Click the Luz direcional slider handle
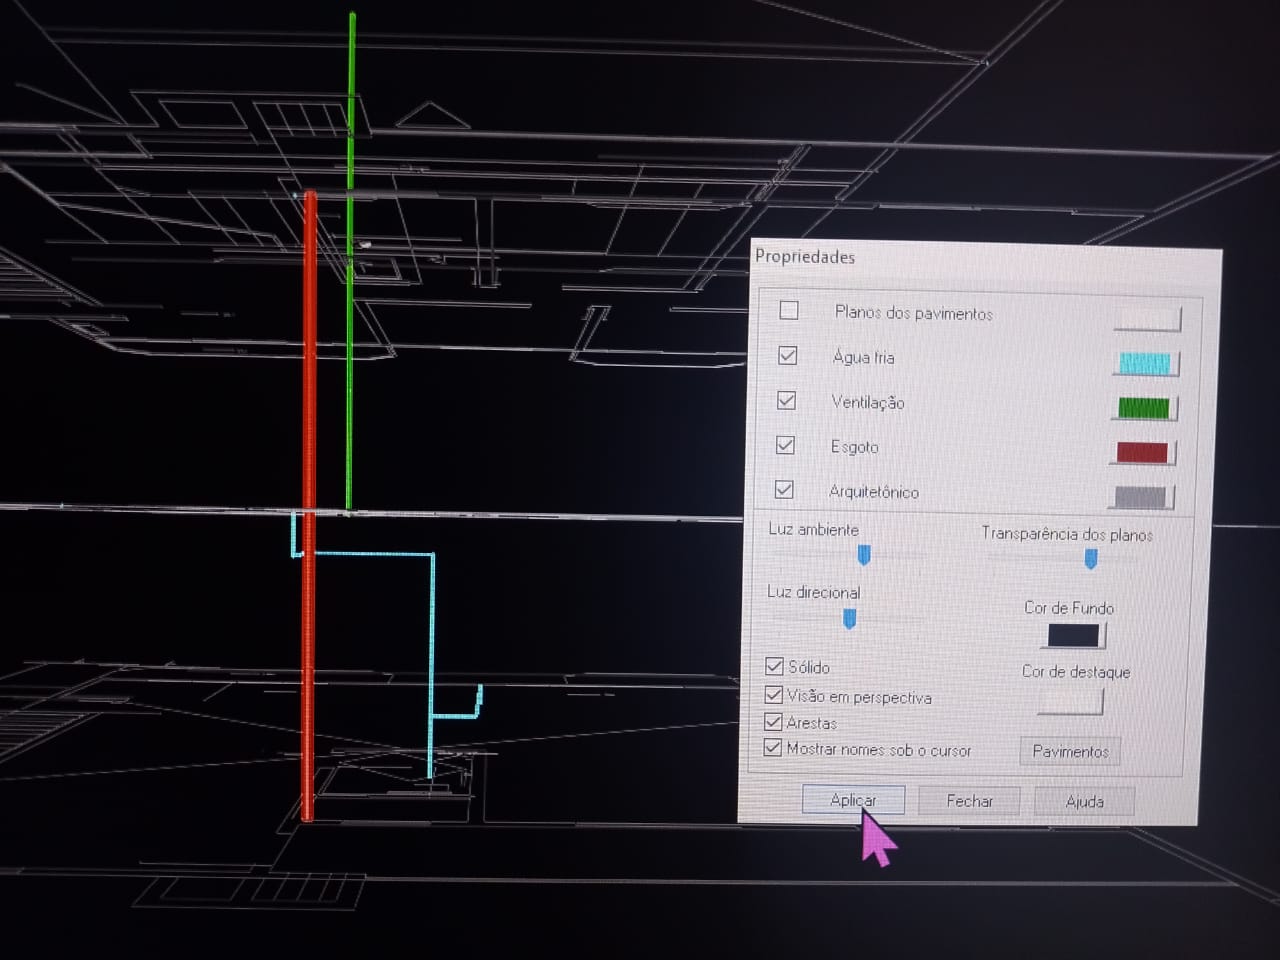 pyautogui.click(x=849, y=619)
